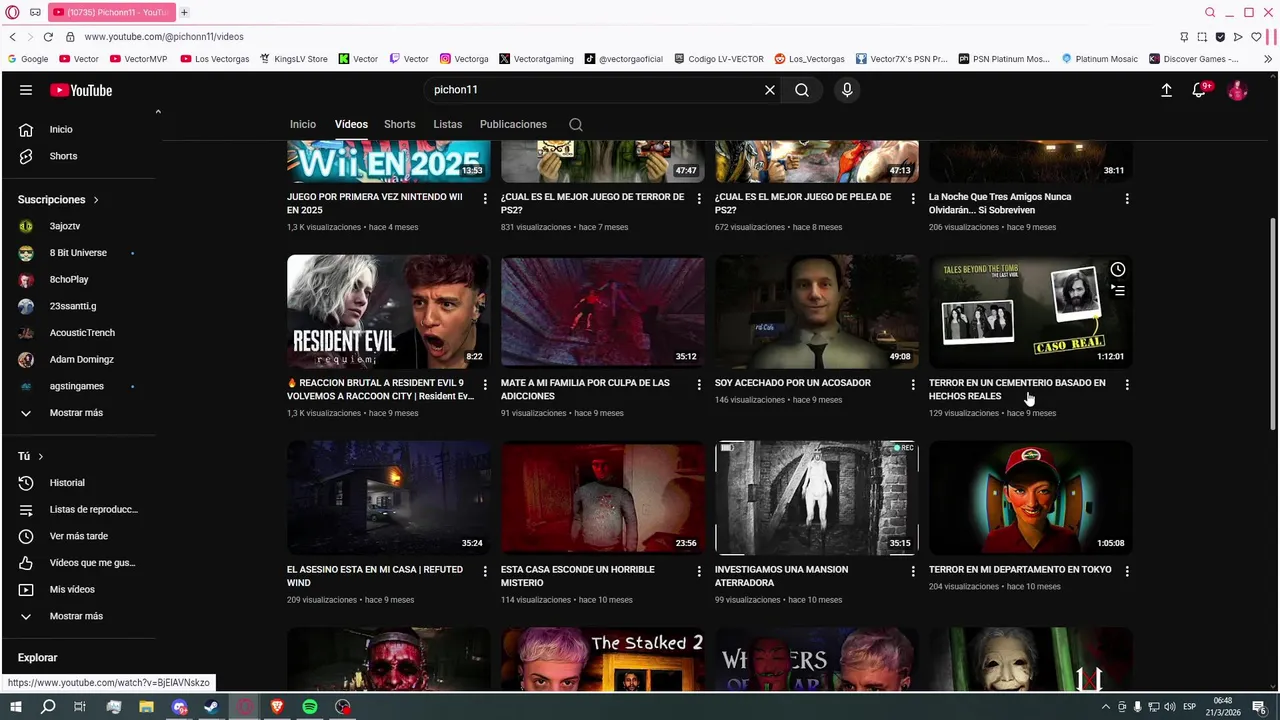Open the account avatar menu
Screen dimensions: 1280x720
pyautogui.click(x=1238, y=90)
